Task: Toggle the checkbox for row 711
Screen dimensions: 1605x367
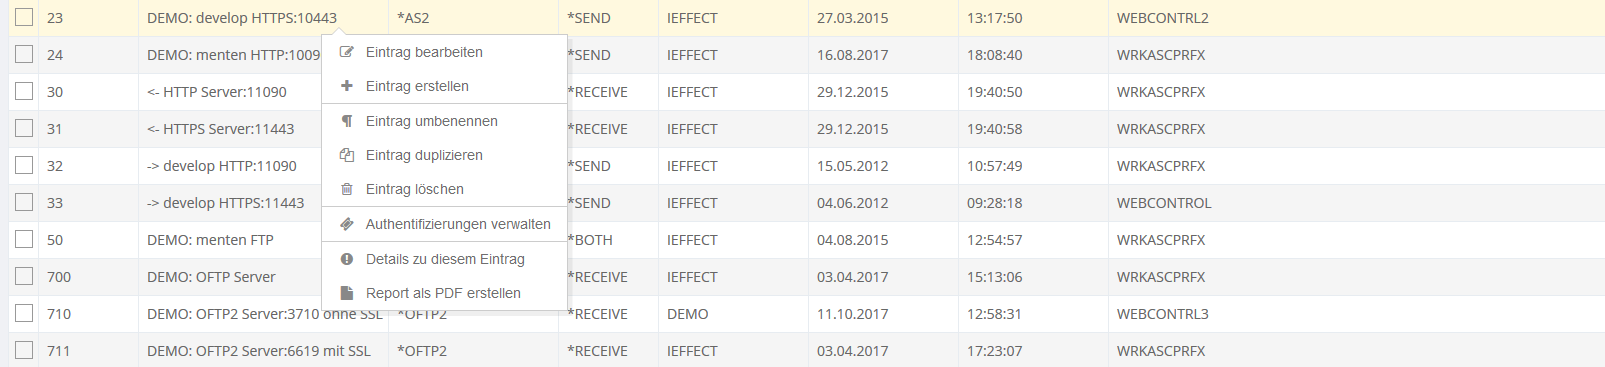Action: (x=24, y=350)
